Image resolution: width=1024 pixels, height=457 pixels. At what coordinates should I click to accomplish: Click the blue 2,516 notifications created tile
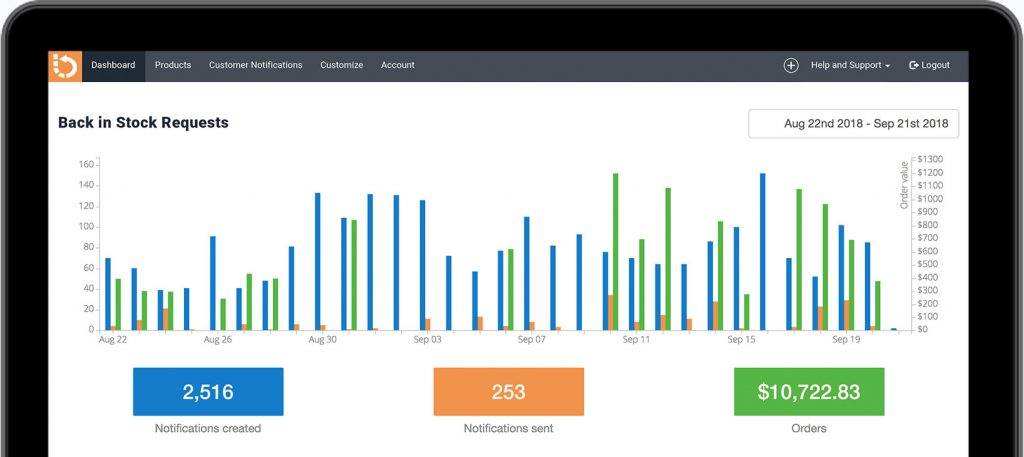point(208,392)
